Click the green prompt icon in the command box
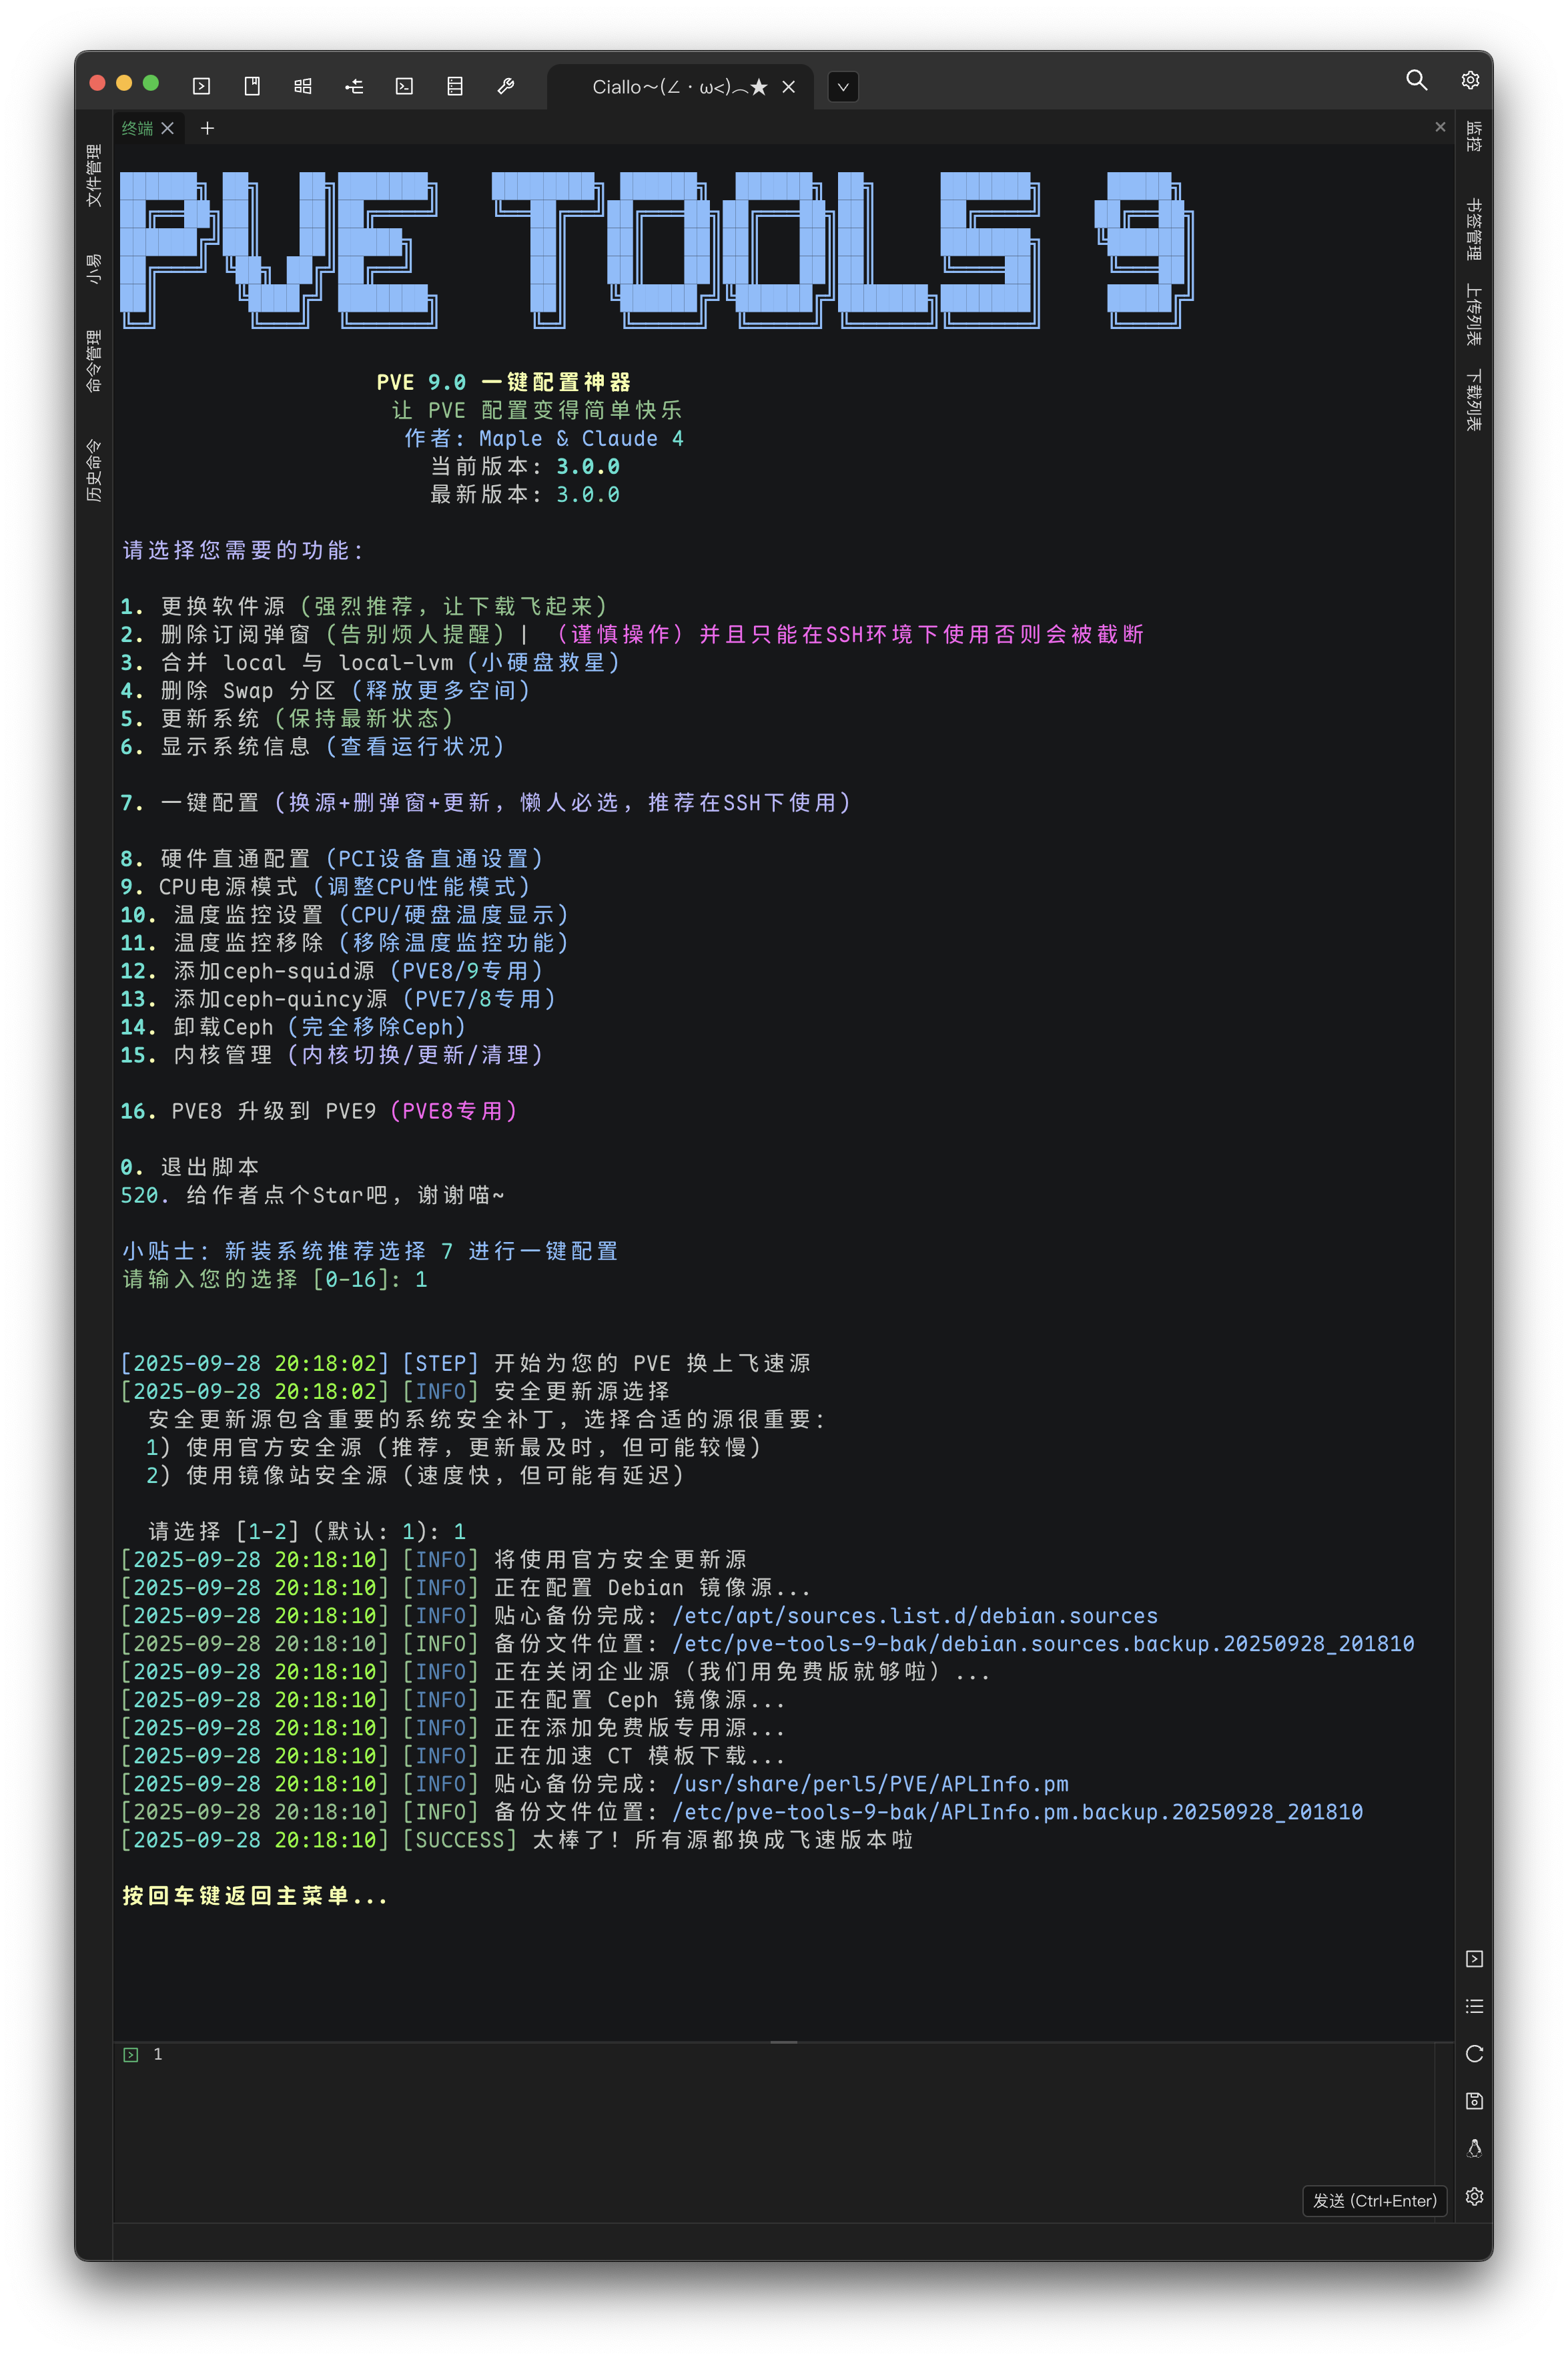 pyautogui.click(x=130, y=2054)
